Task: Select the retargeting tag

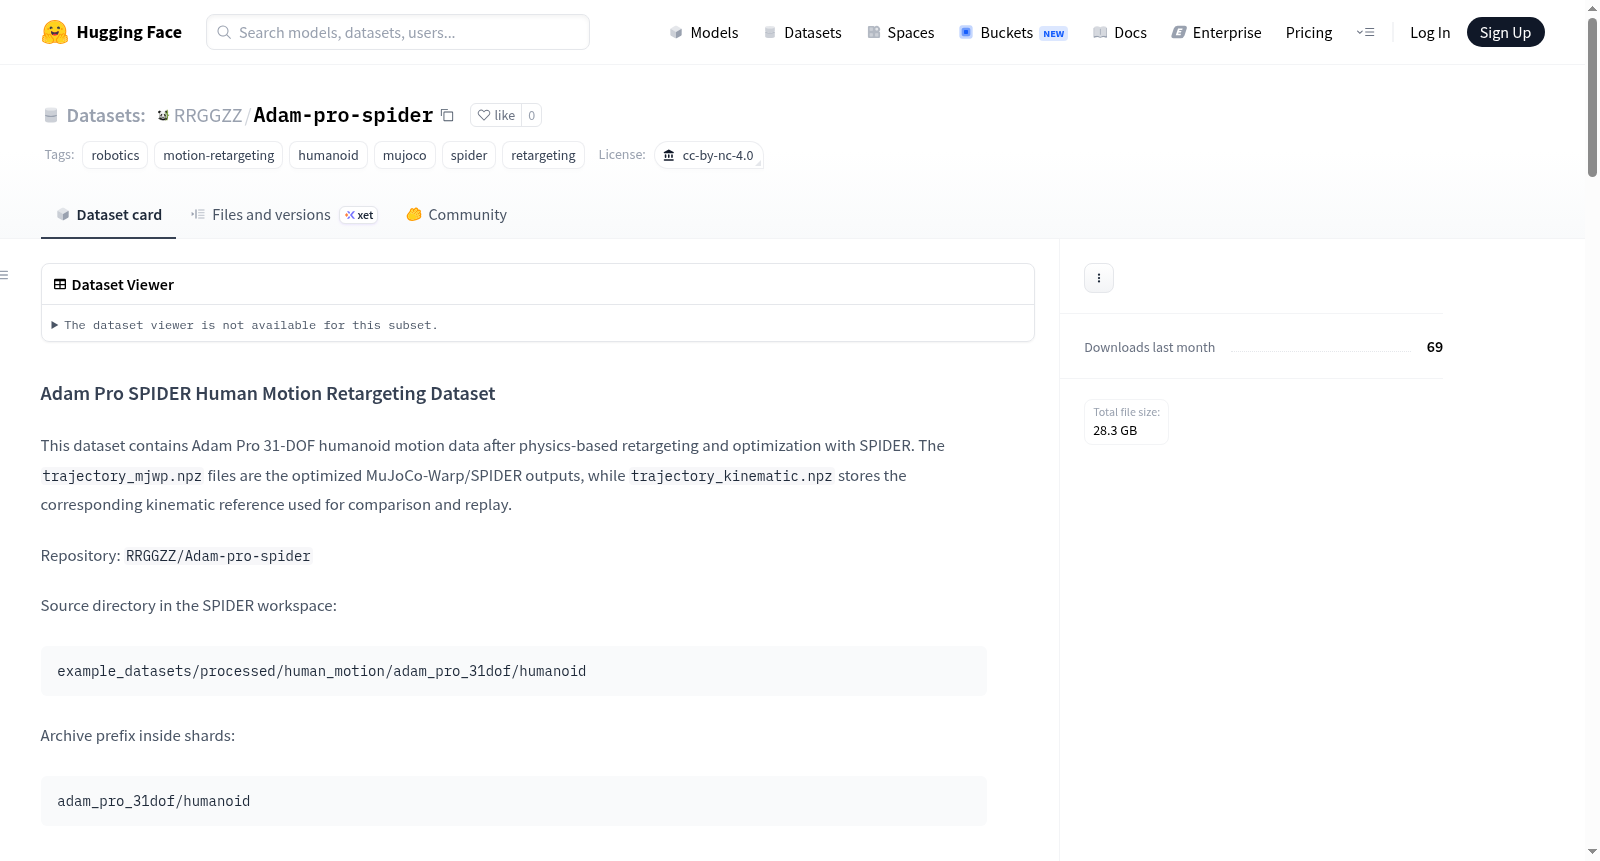Action: [x=543, y=155]
